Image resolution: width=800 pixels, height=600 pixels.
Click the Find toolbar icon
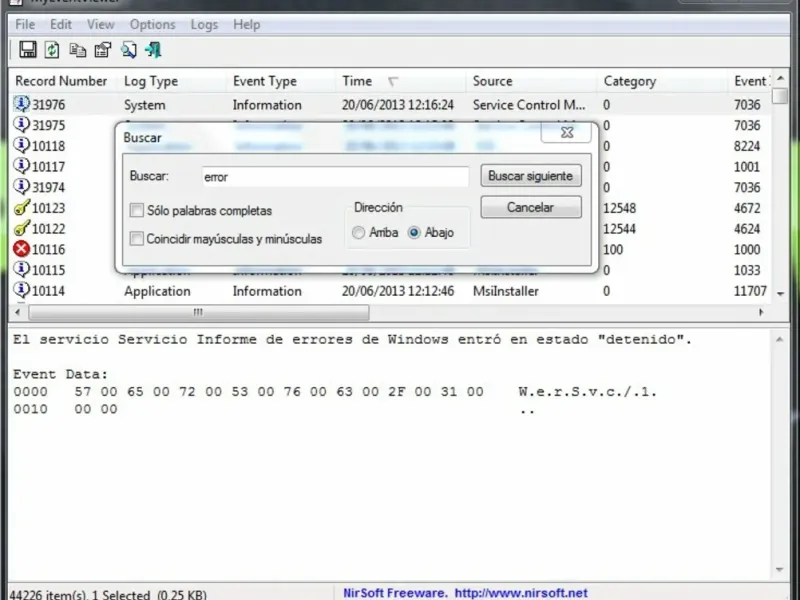click(x=129, y=50)
